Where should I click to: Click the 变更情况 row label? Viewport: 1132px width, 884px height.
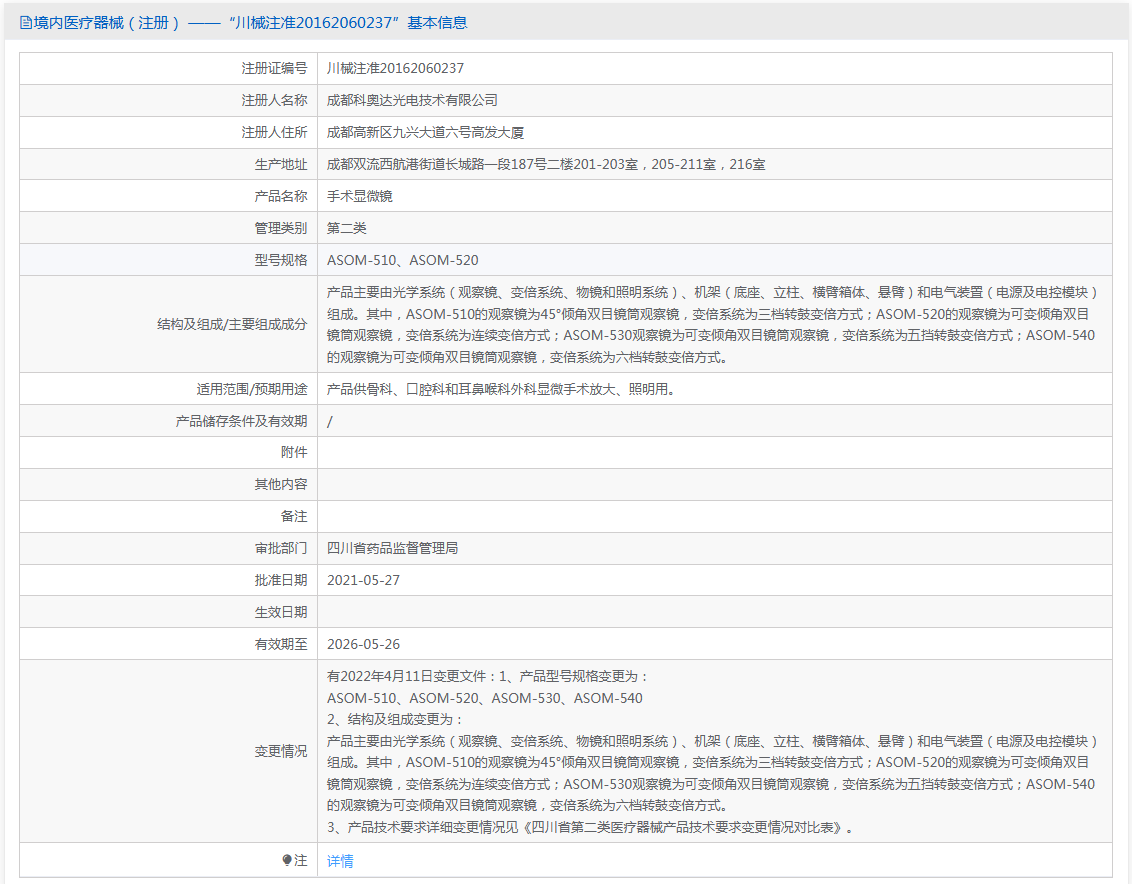click(x=281, y=752)
